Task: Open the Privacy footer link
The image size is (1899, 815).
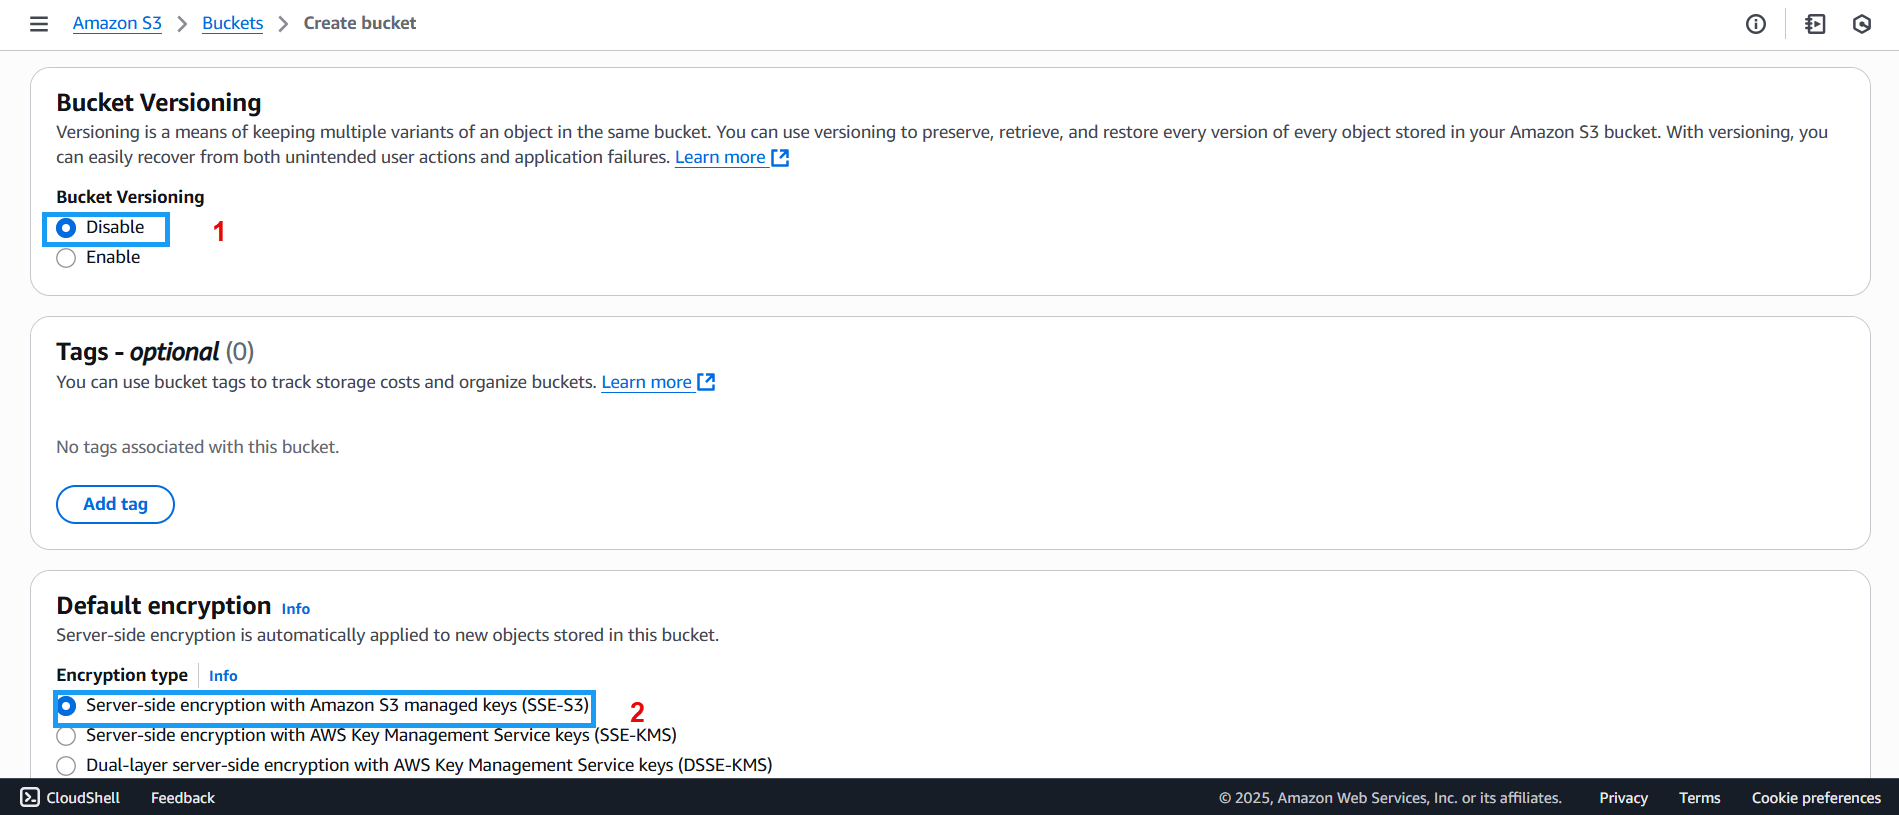Action: (x=1623, y=797)
